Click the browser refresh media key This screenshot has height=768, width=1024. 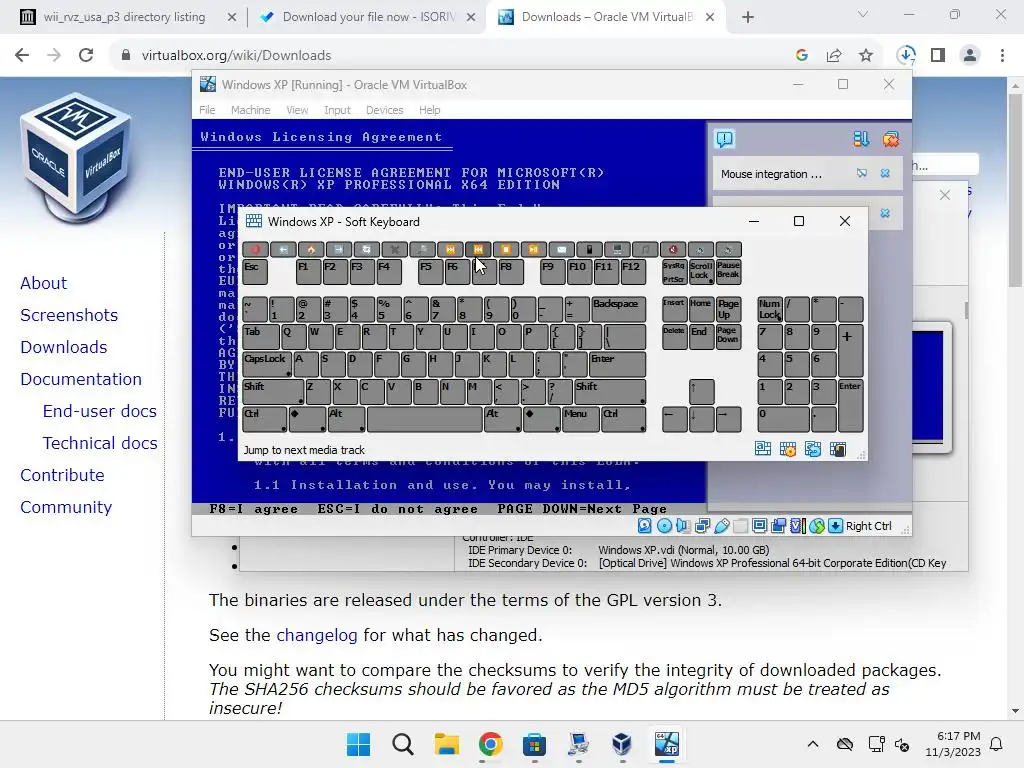coord(366,249)
